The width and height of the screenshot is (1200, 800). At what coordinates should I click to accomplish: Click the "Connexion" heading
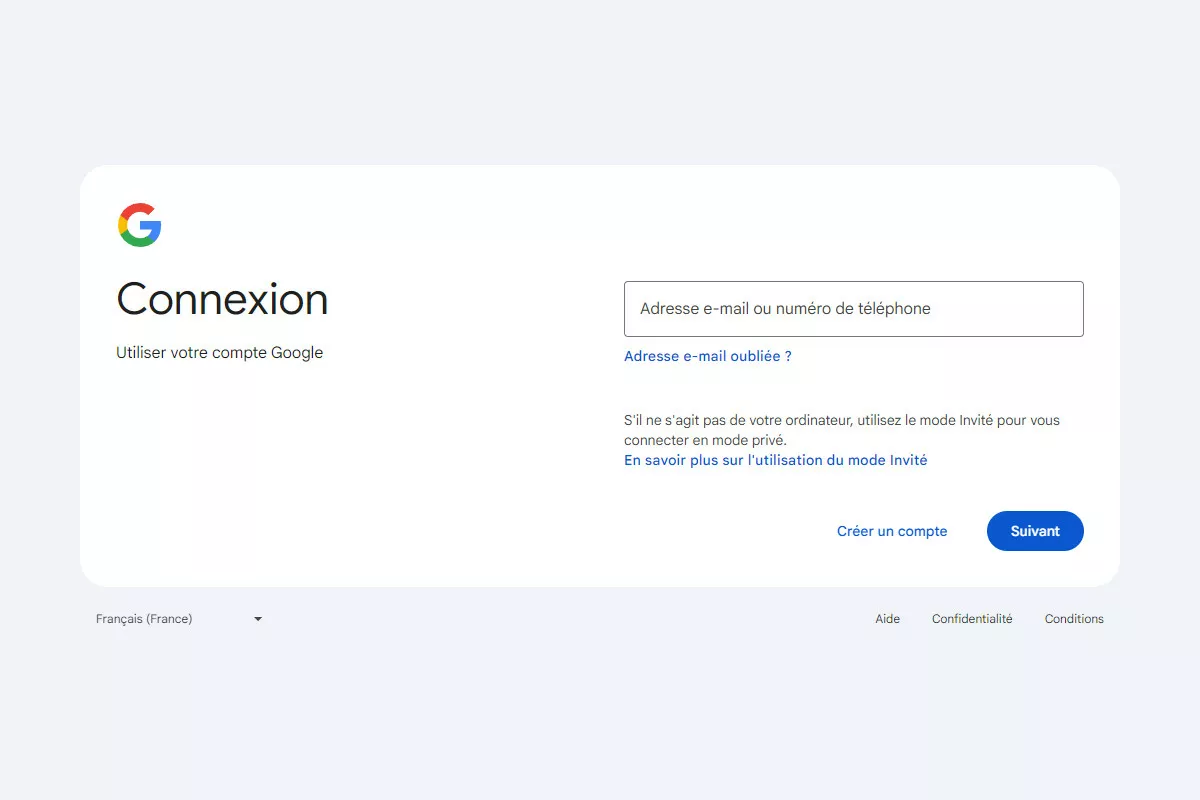pyautogui.click(x=222, y=299)
